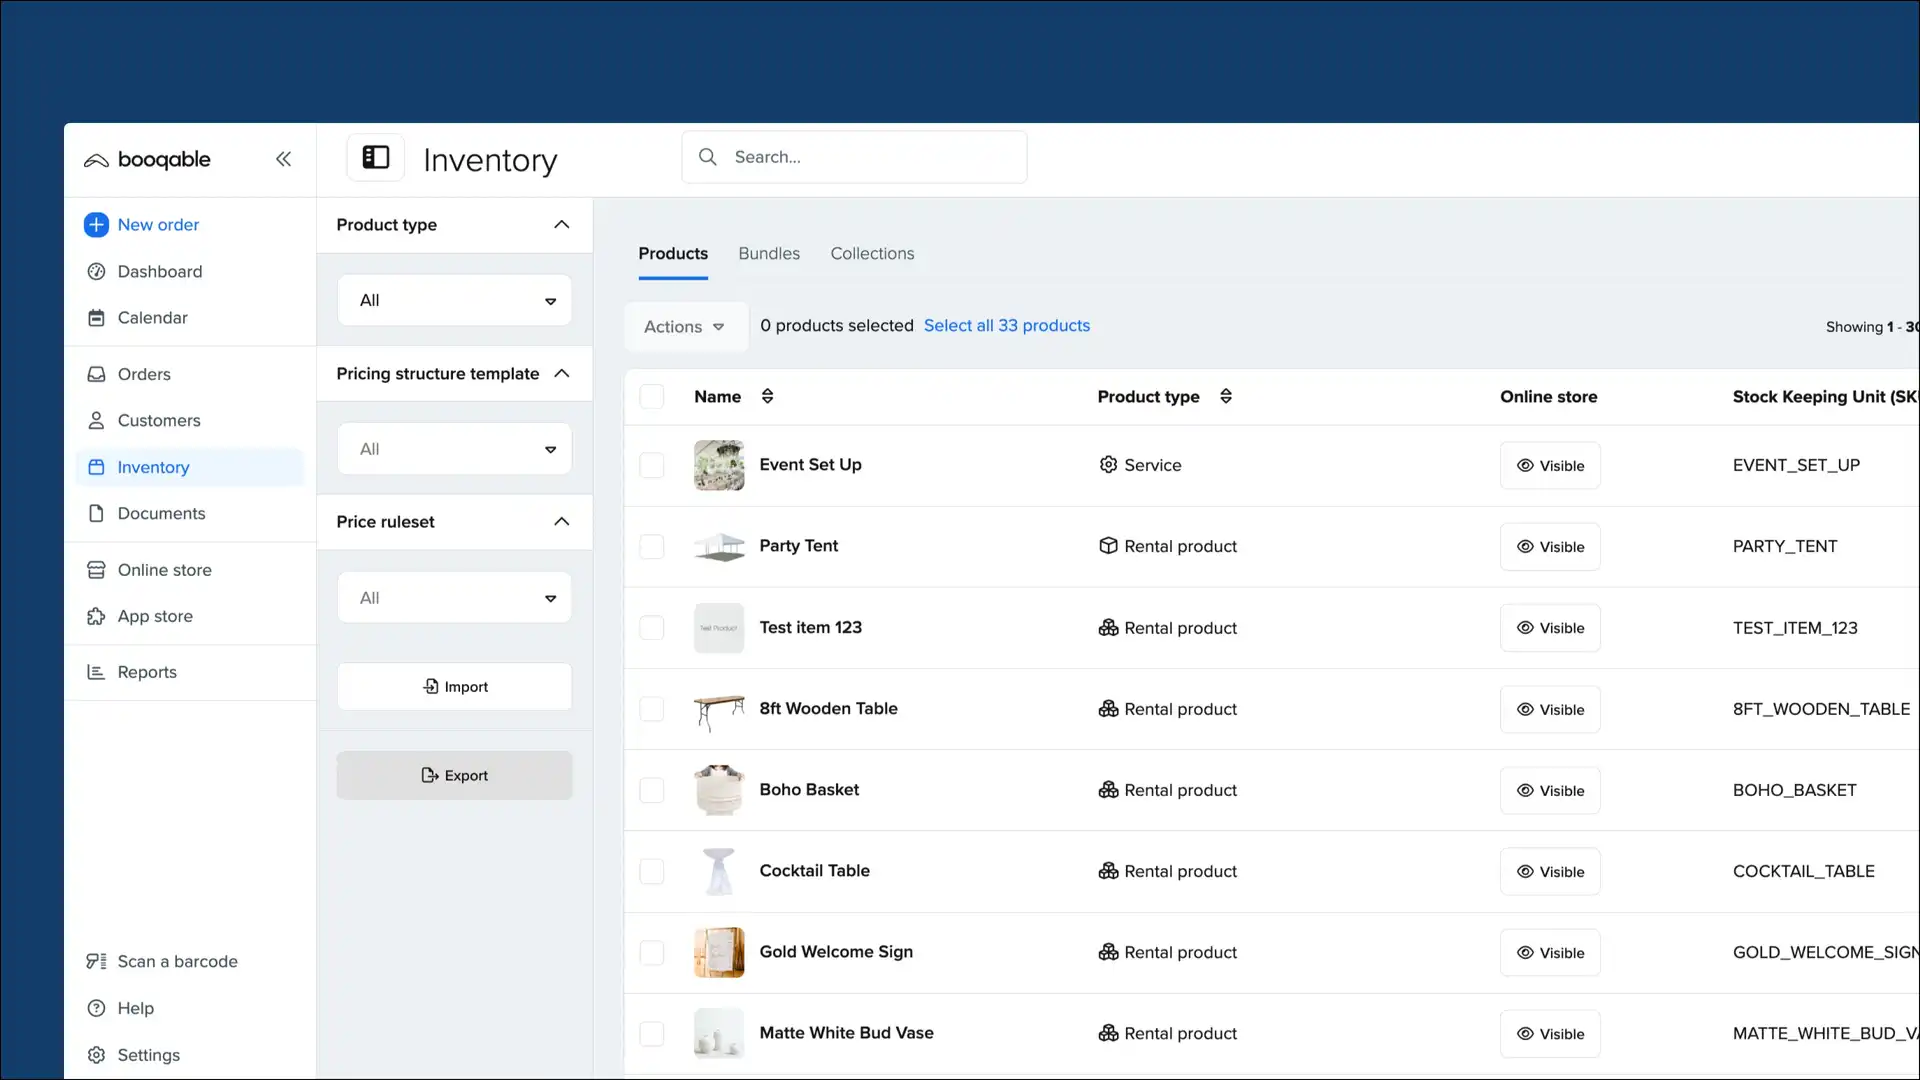Check the select-all checkbox in the table header
Image resolution: width=1920 pixels, height=1080 pixels.
coord(651,396)
